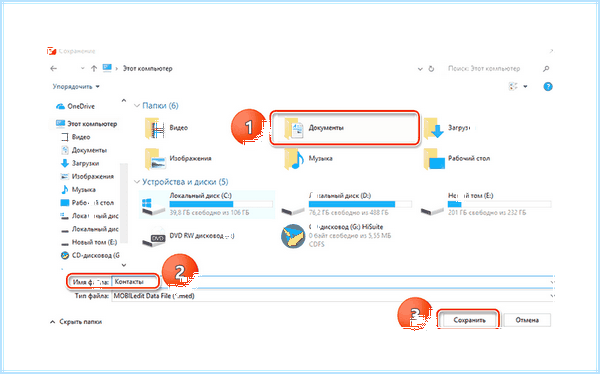Open 'Музыка' in the sidebar
Image resolution: width=600 pixels, height=374 pixels.
[78, 189]
